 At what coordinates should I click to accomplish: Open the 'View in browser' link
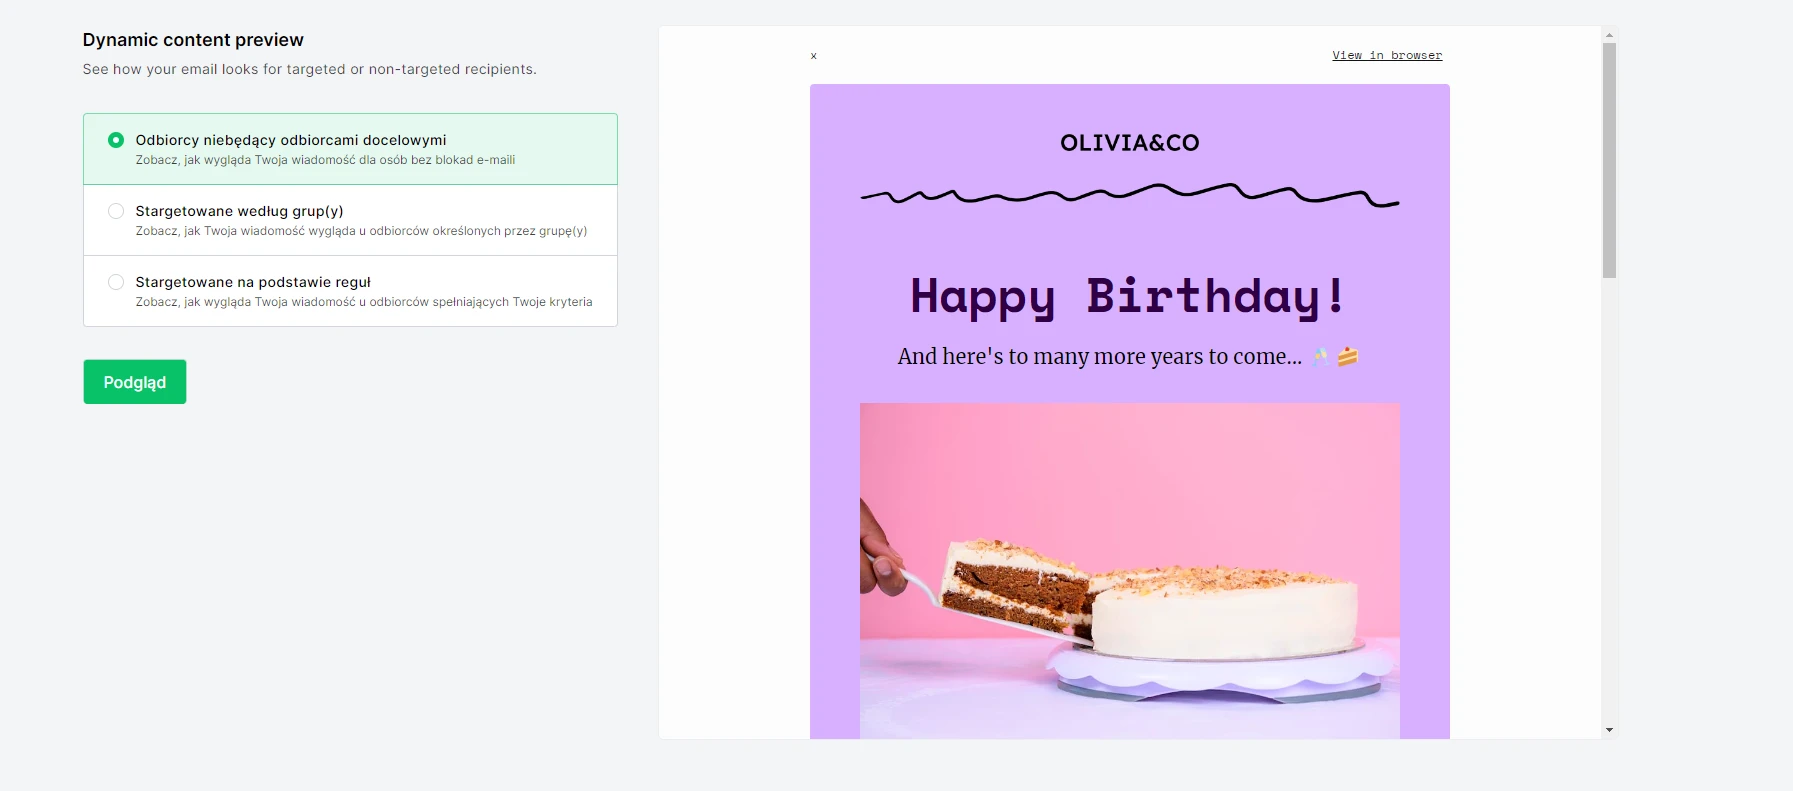coord(1386,55)
